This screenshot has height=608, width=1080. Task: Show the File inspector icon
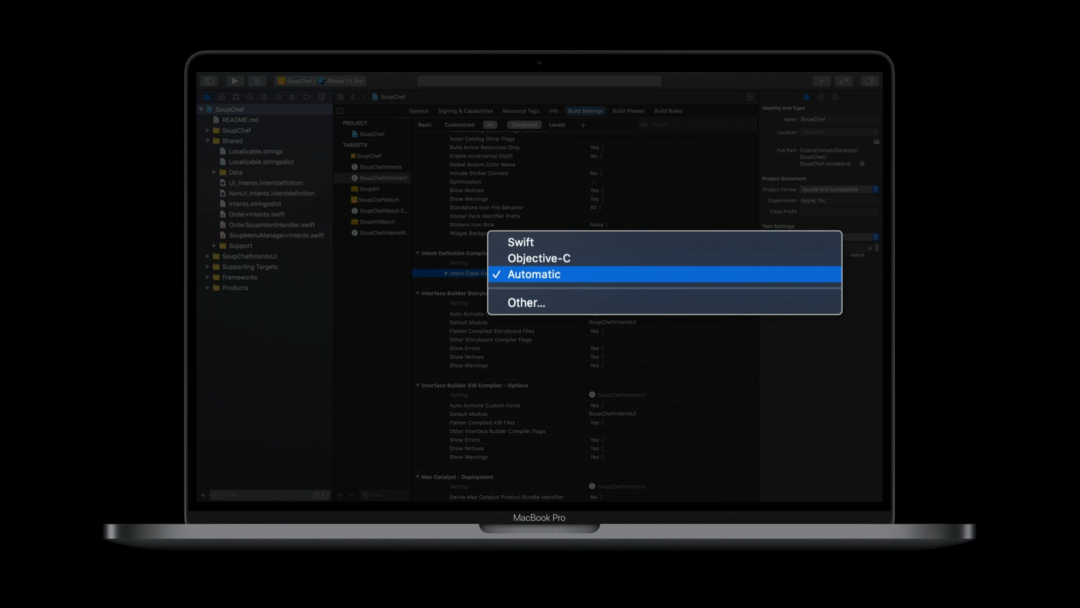coord(807,97)
